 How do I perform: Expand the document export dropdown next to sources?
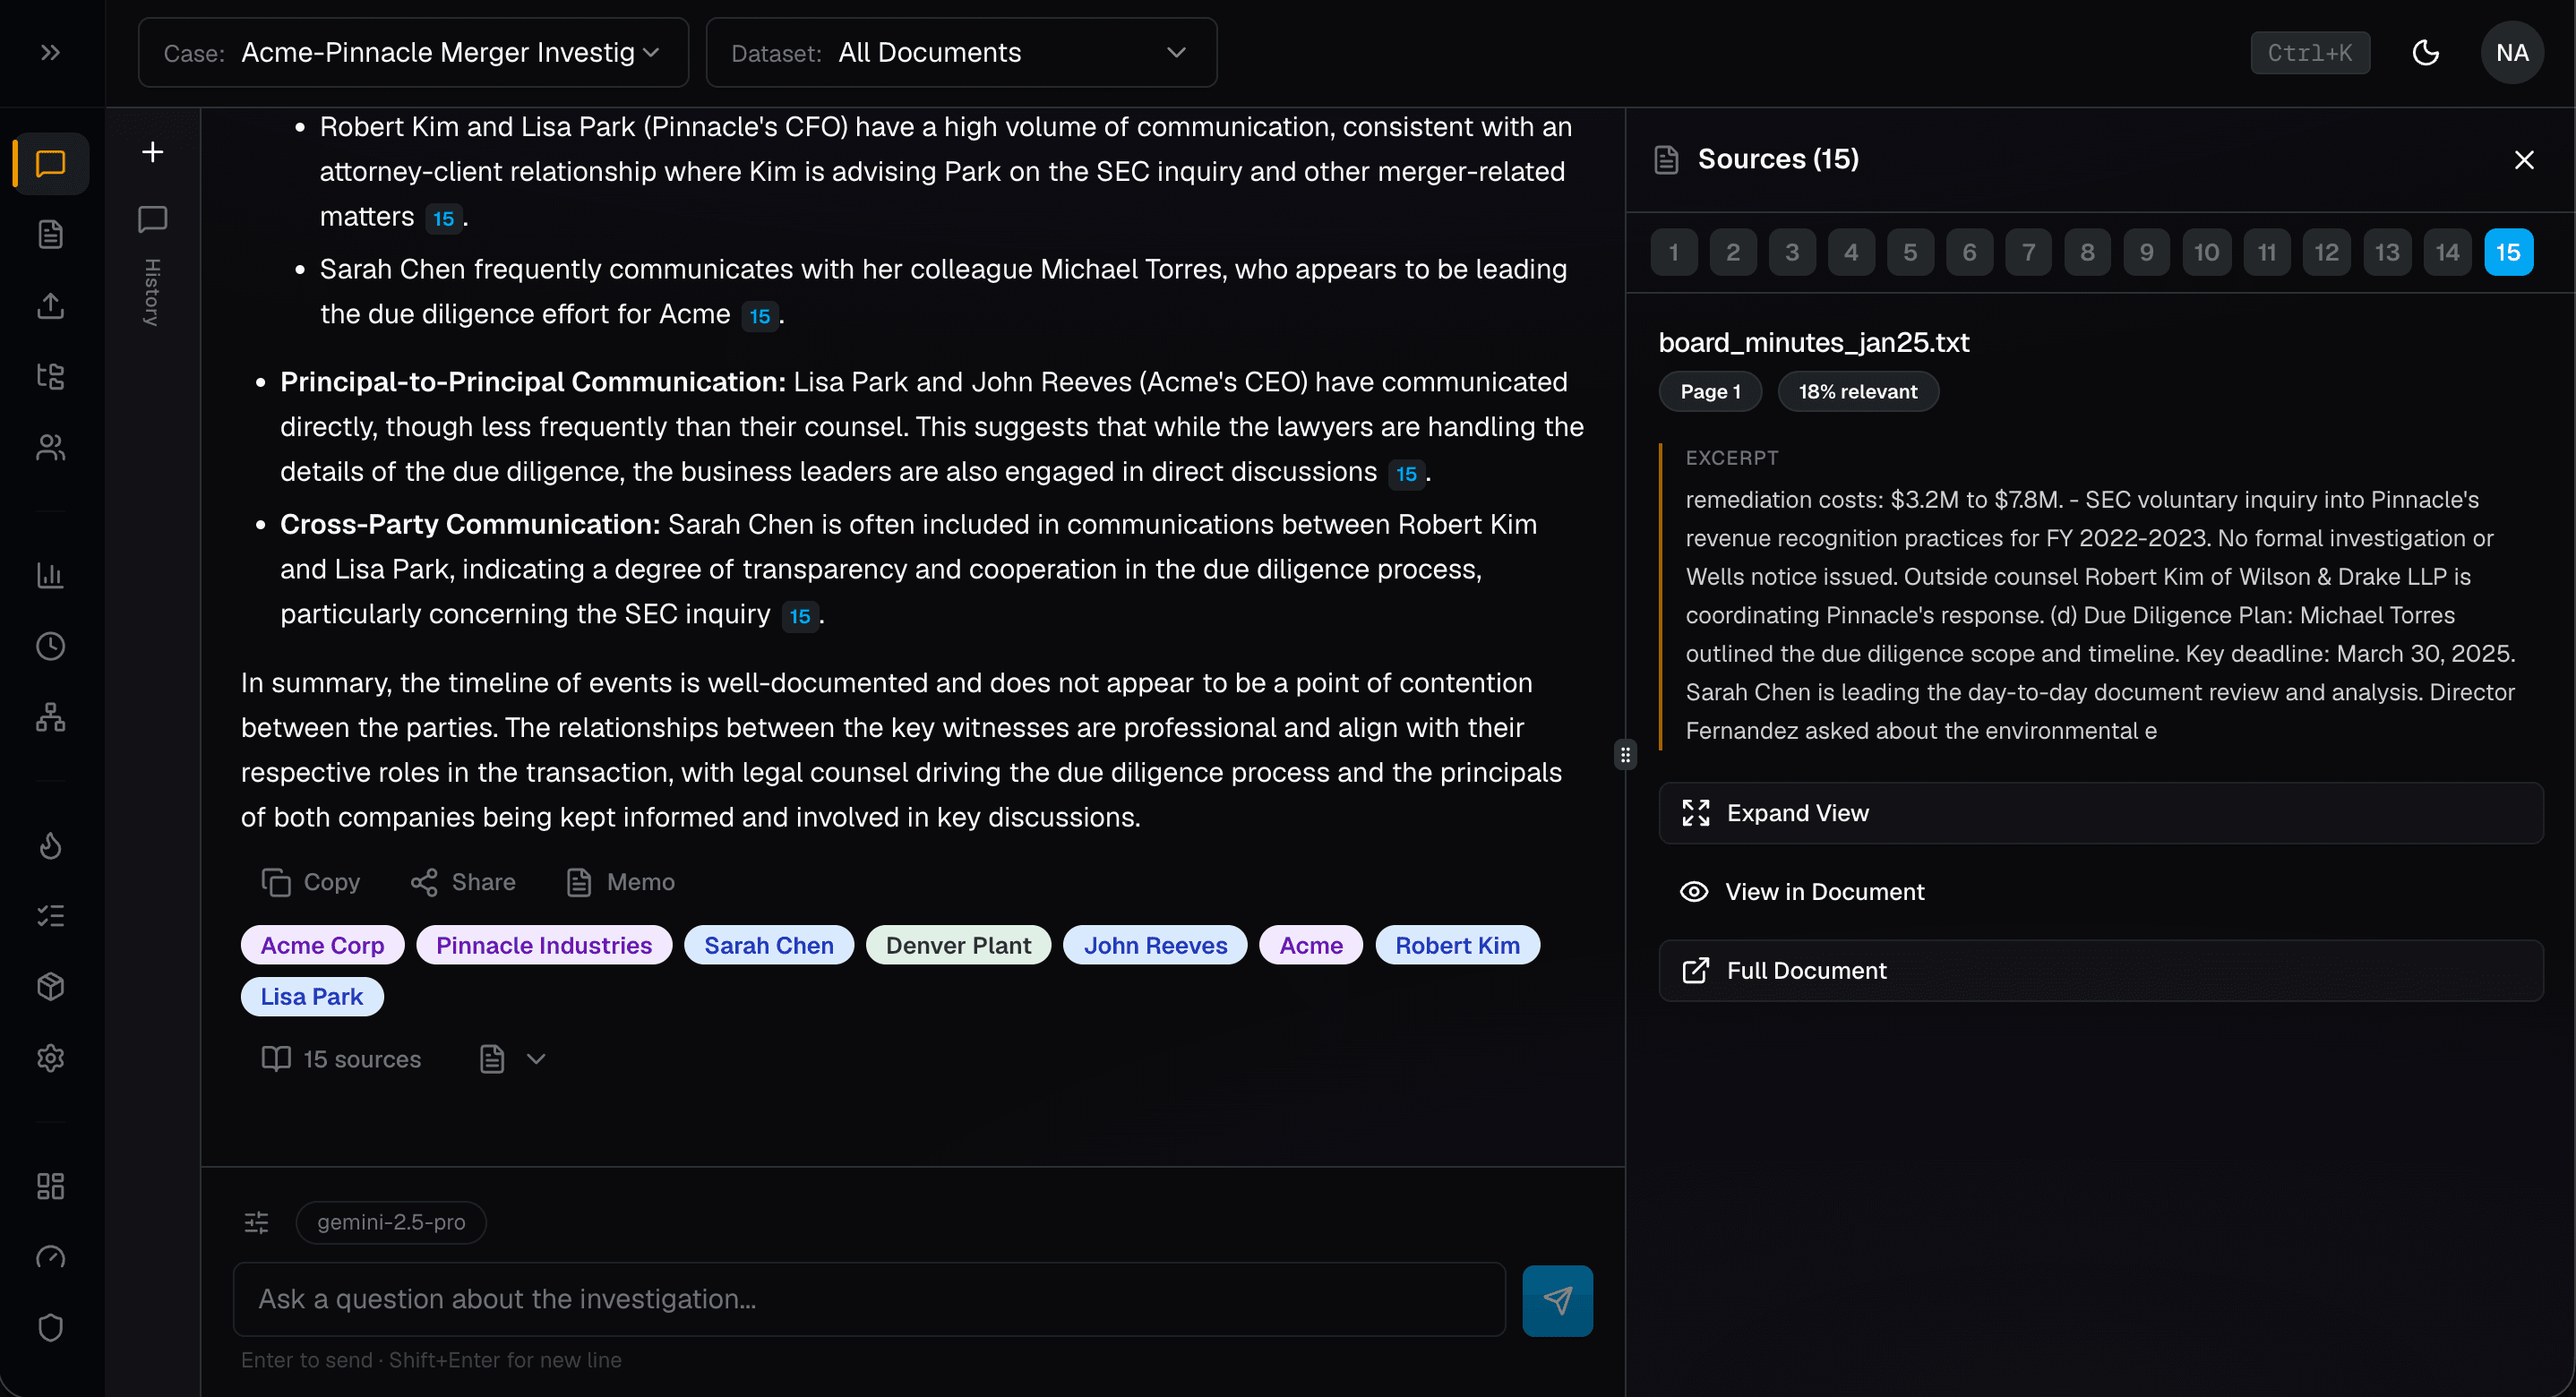pyautogui.click(x=512, y=1059)
